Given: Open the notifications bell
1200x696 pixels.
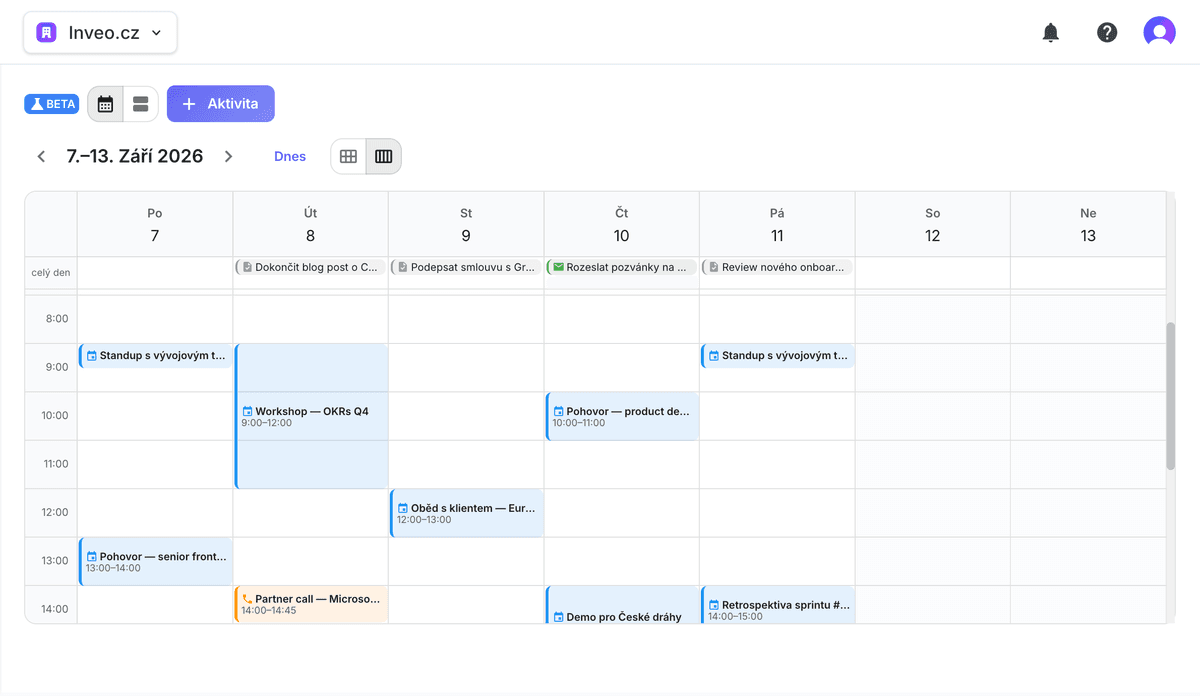Looking at the screenshot, I should (x=1050, y=33).
